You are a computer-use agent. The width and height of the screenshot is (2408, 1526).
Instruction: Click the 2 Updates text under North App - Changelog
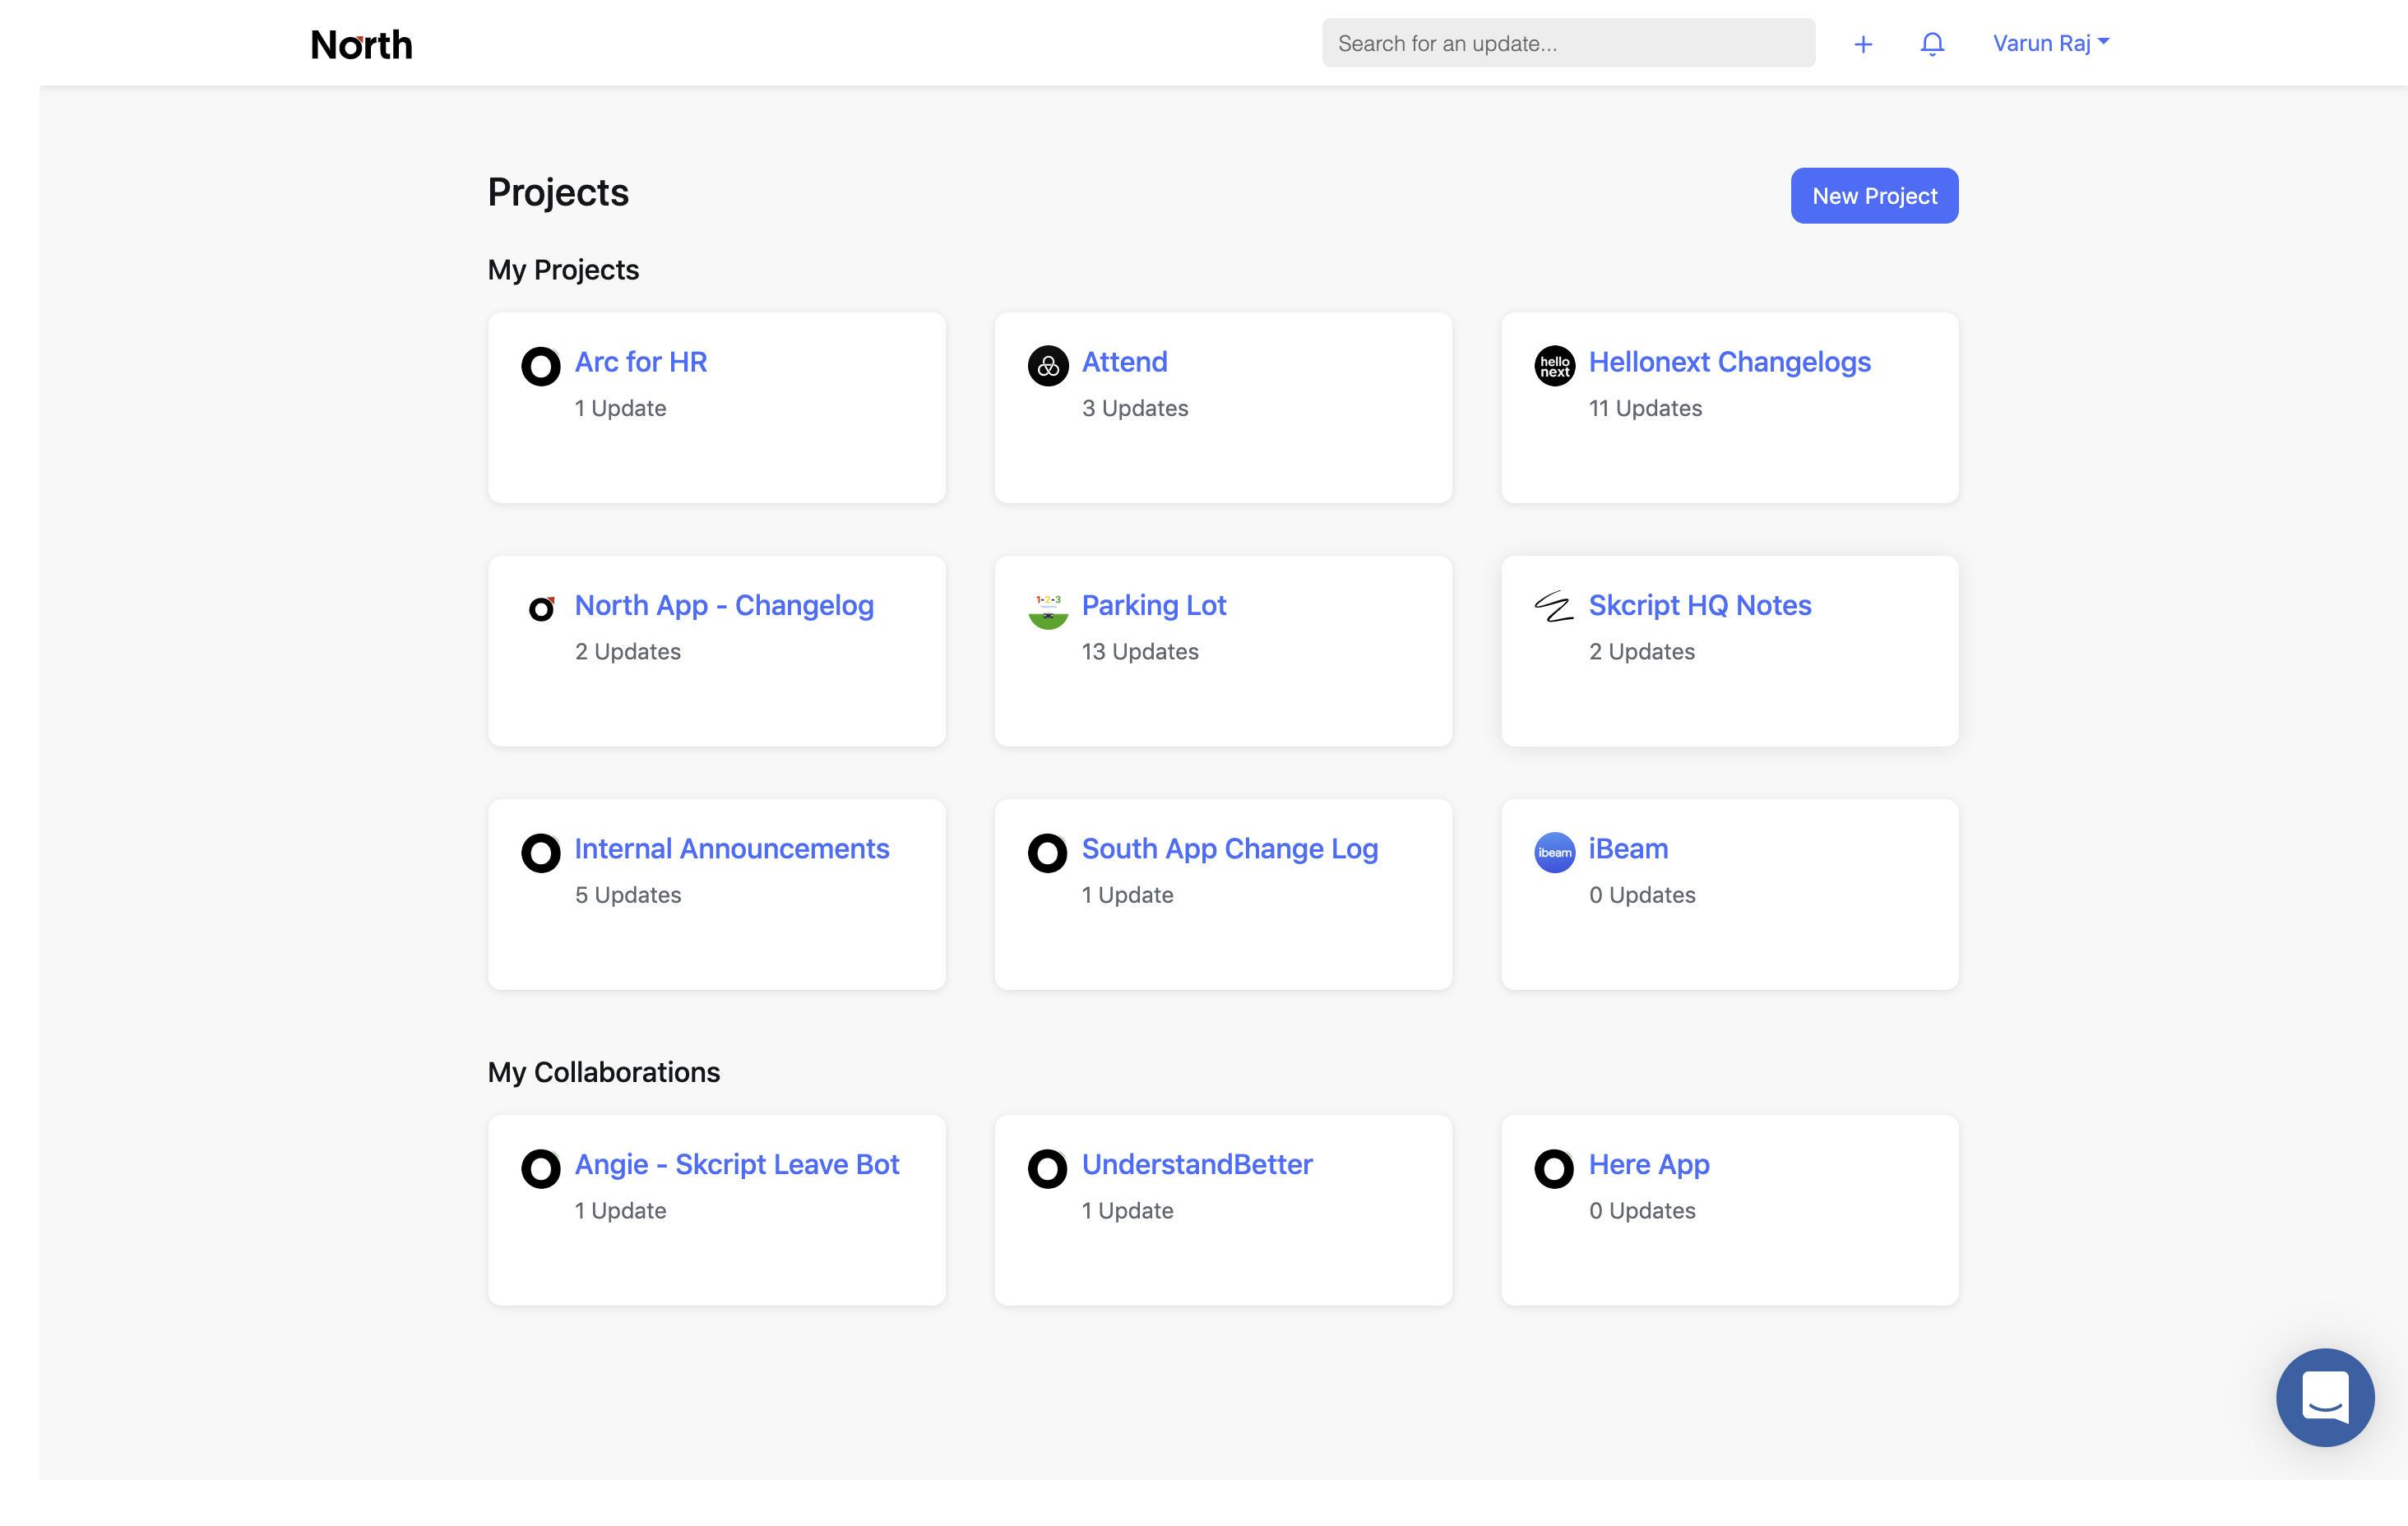[628, 651]
